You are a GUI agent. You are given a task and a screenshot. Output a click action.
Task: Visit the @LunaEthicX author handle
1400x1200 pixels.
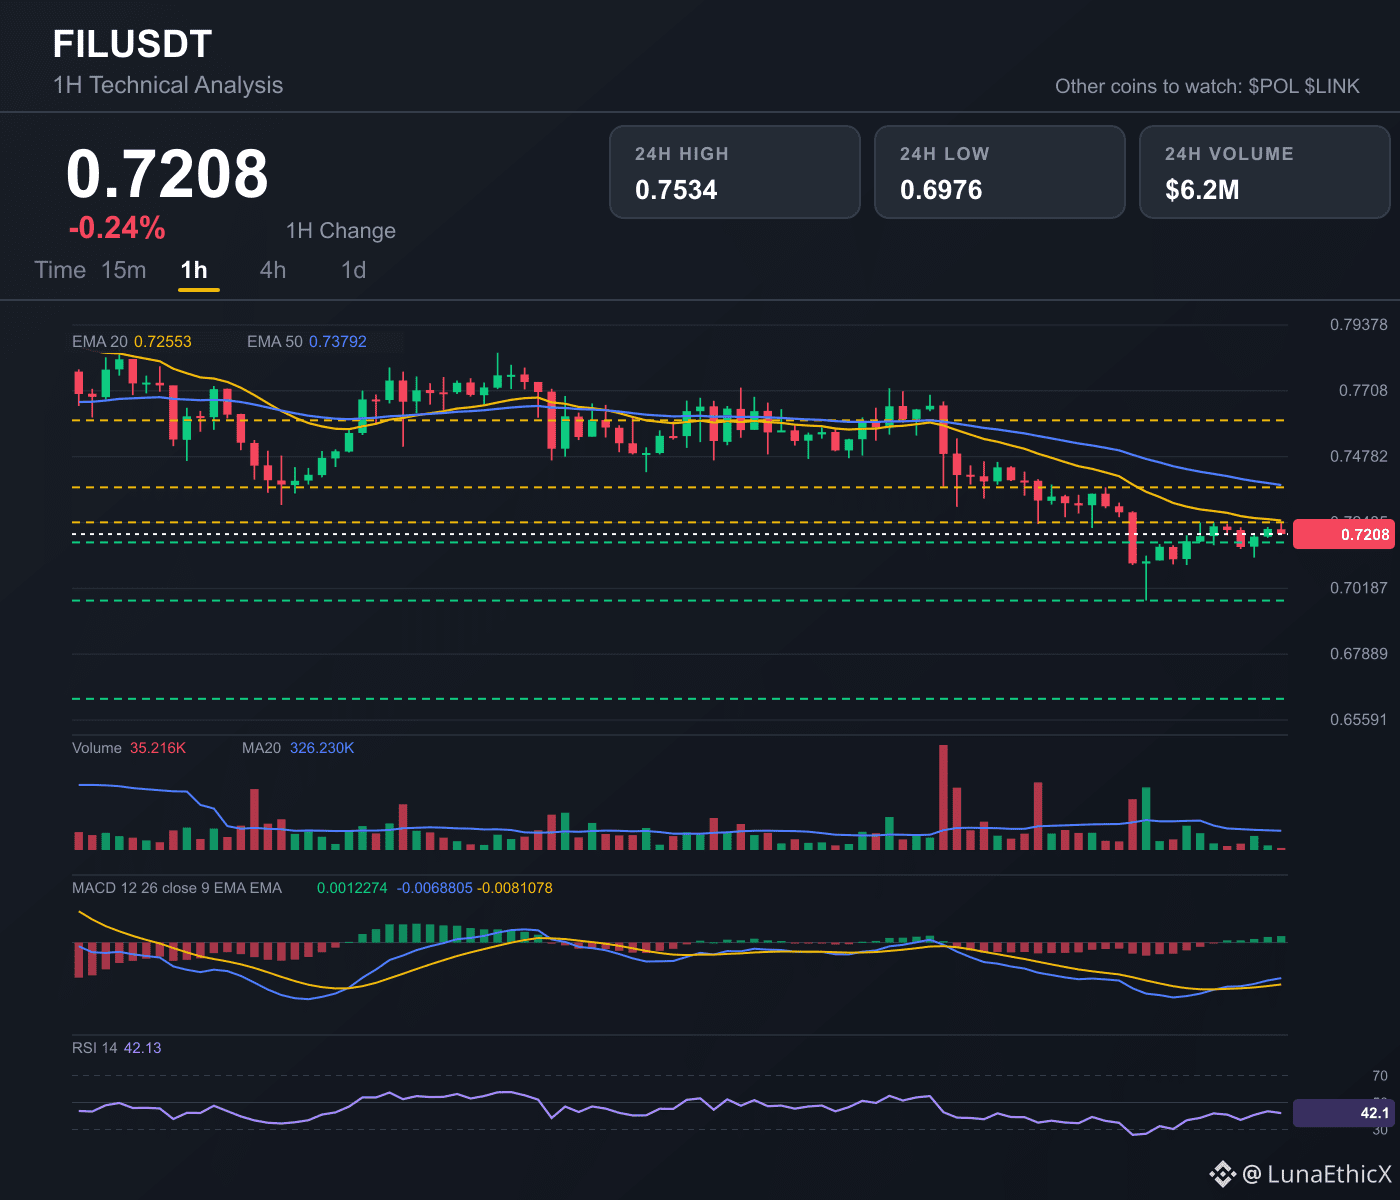(1317, 1174)
